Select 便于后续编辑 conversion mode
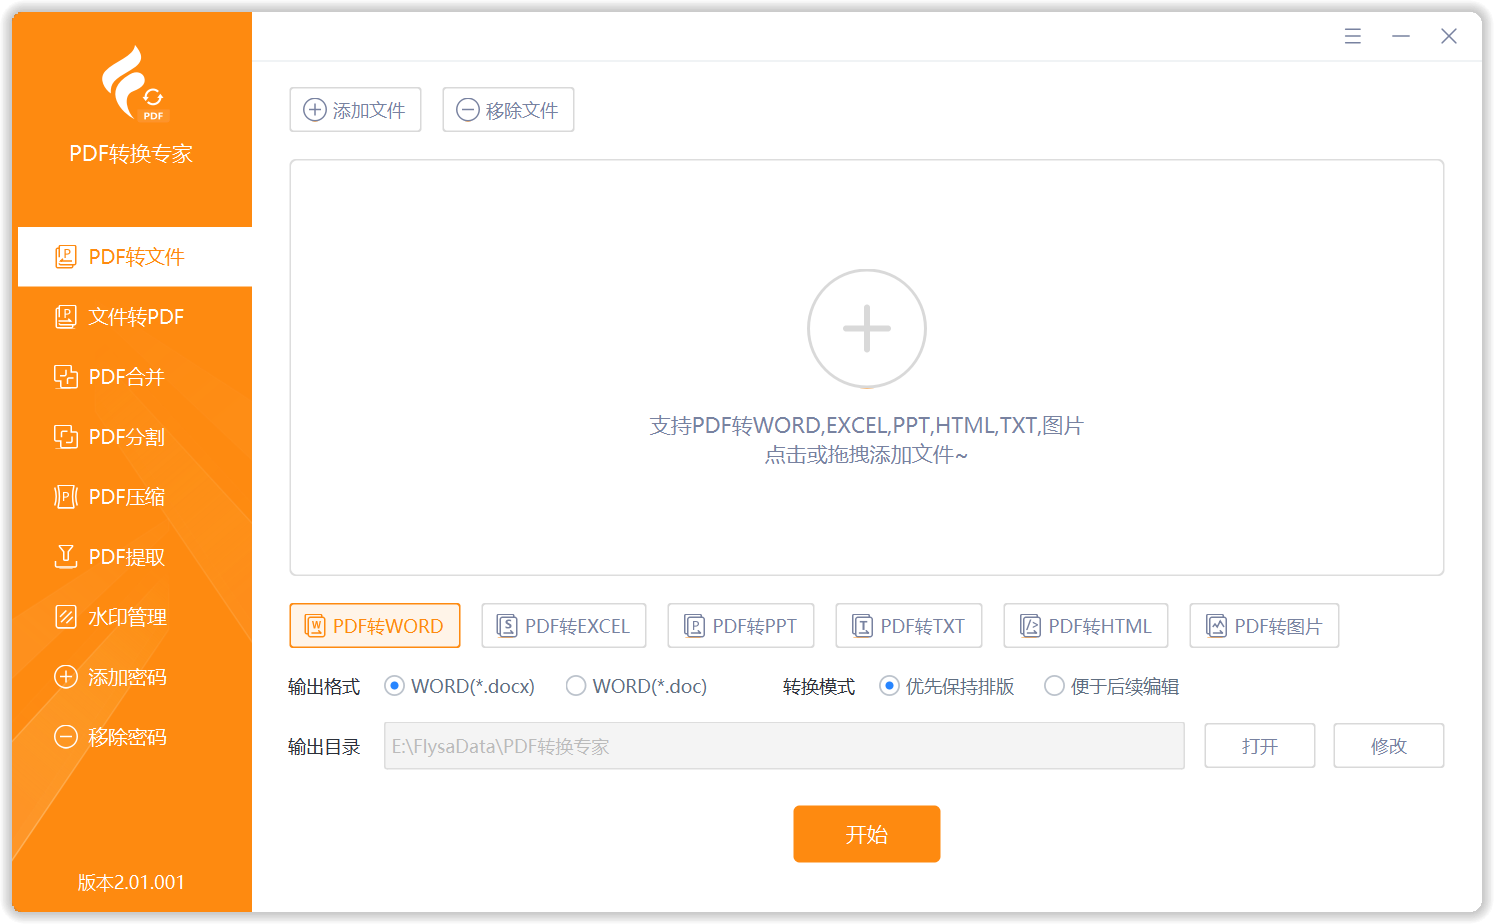 coord(1112,686)
